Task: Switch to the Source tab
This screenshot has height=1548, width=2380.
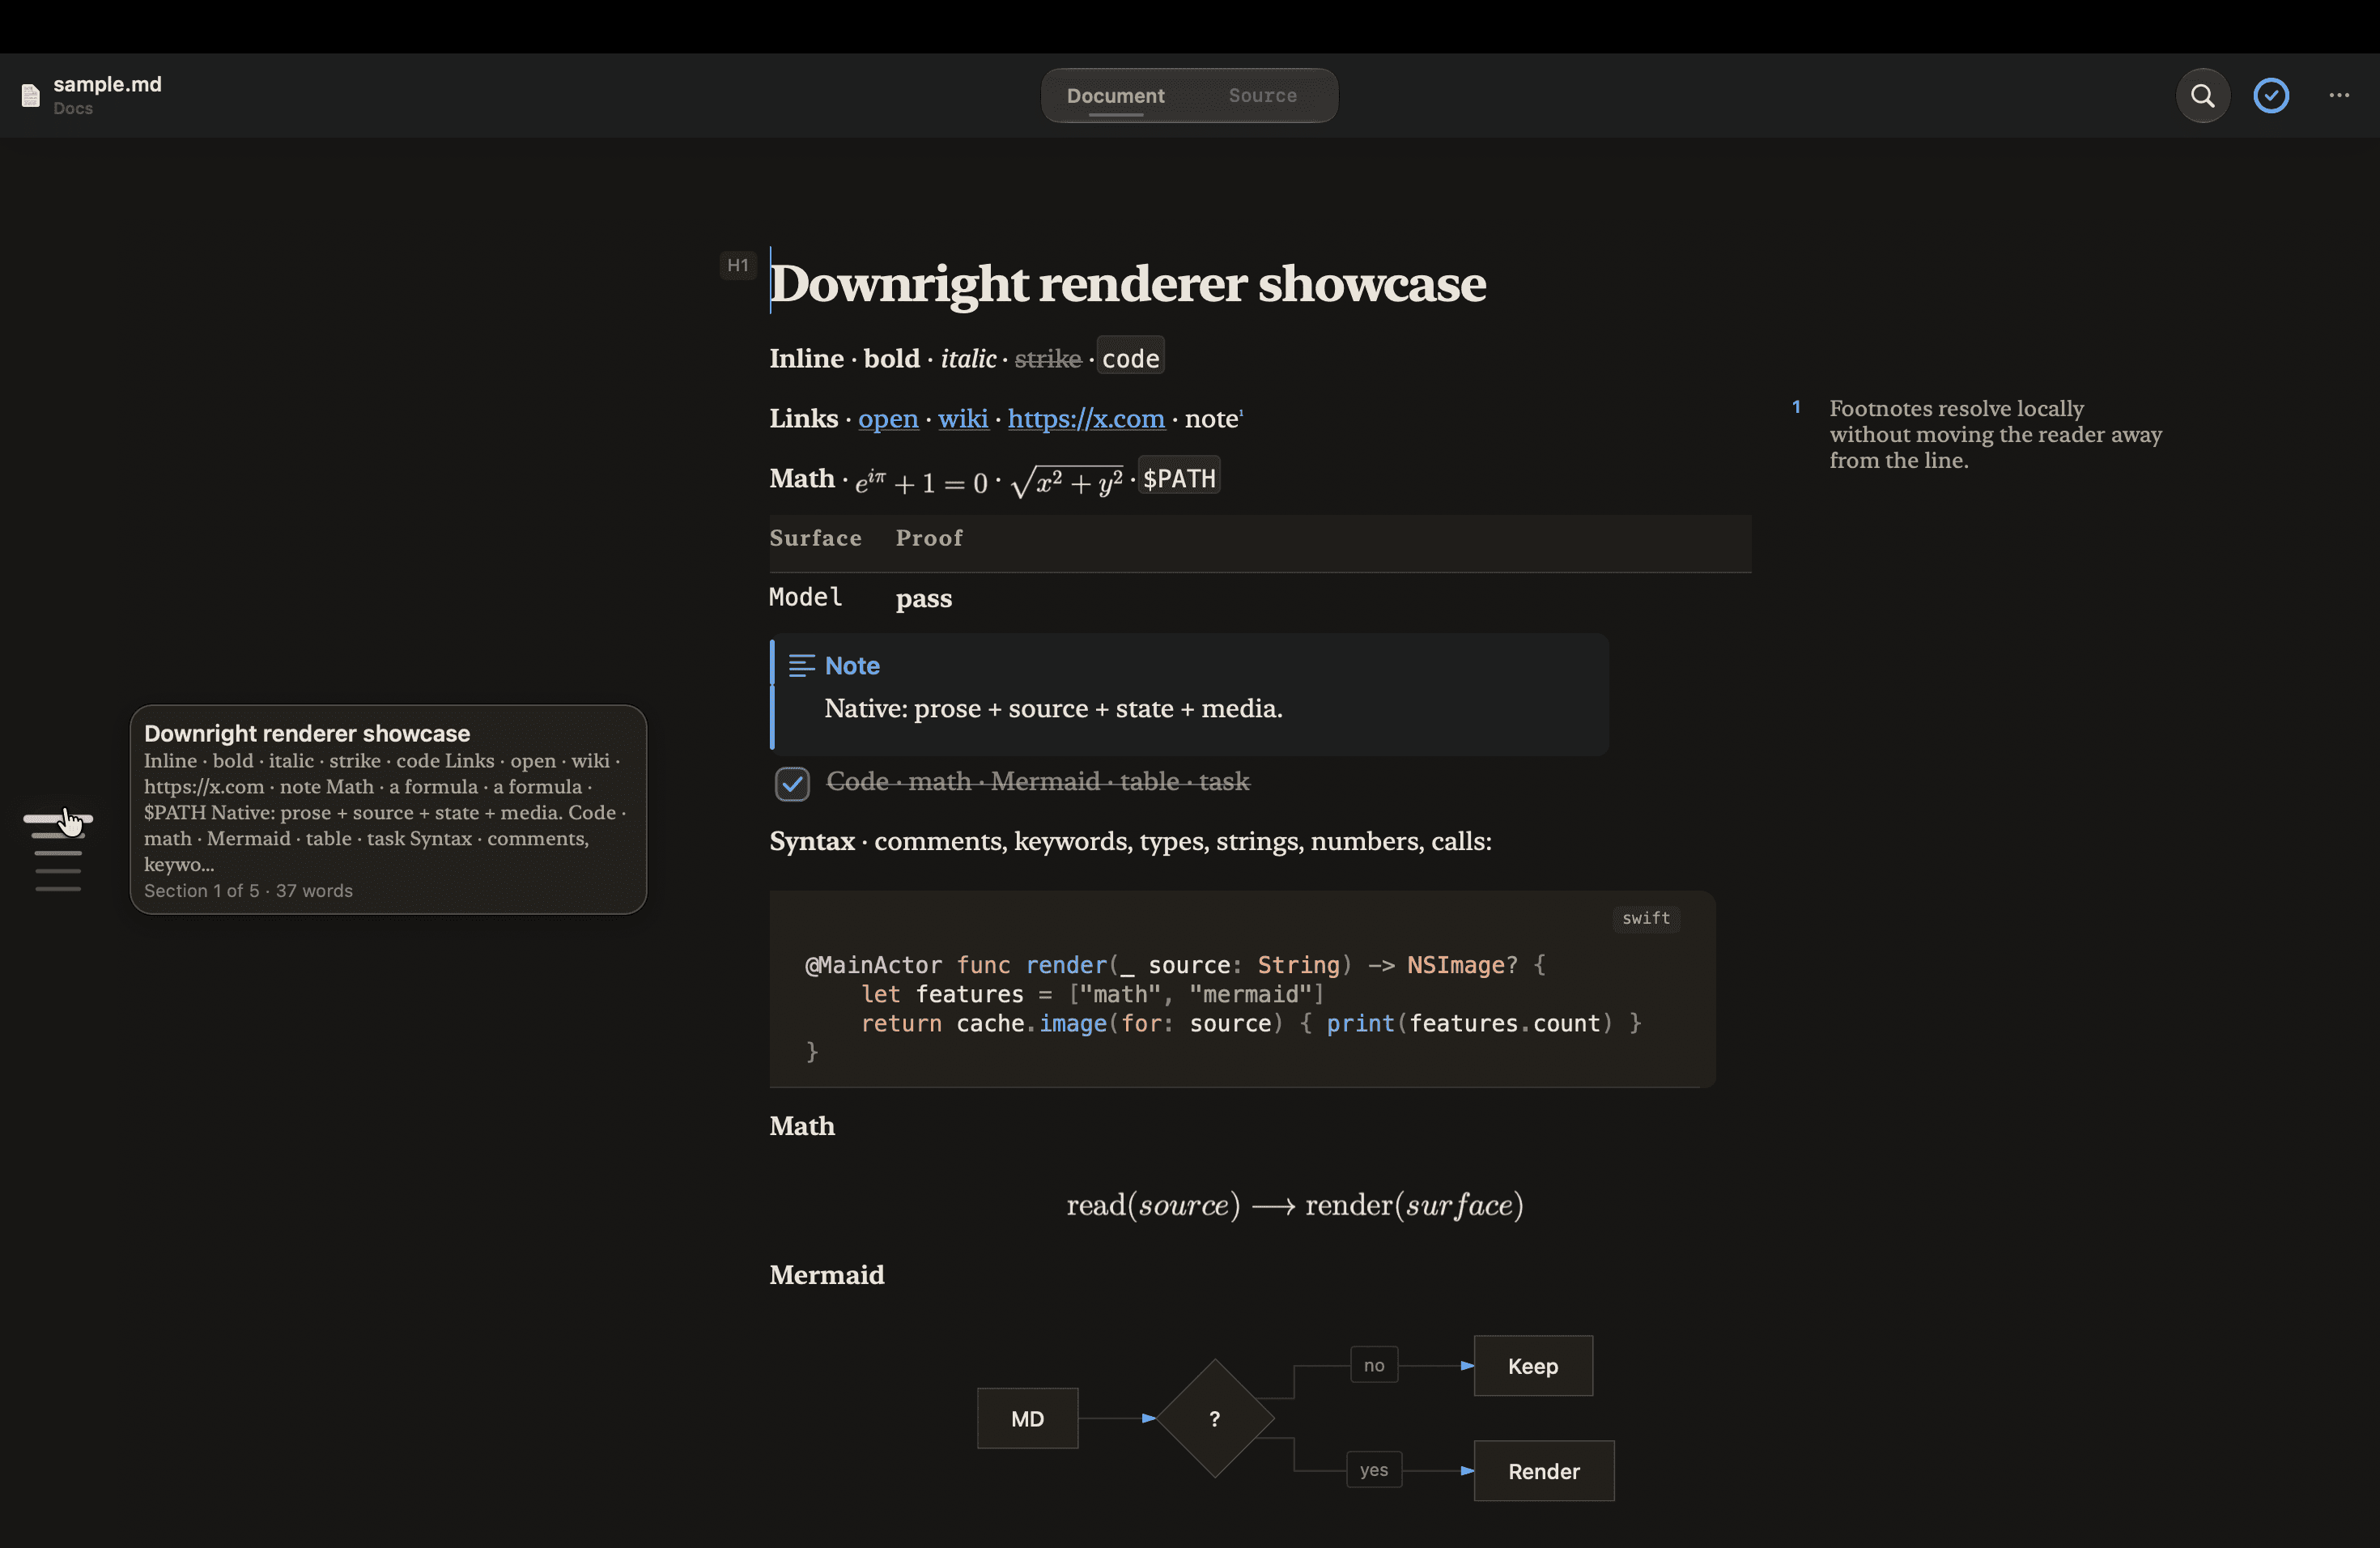Action: (1262, 96)
